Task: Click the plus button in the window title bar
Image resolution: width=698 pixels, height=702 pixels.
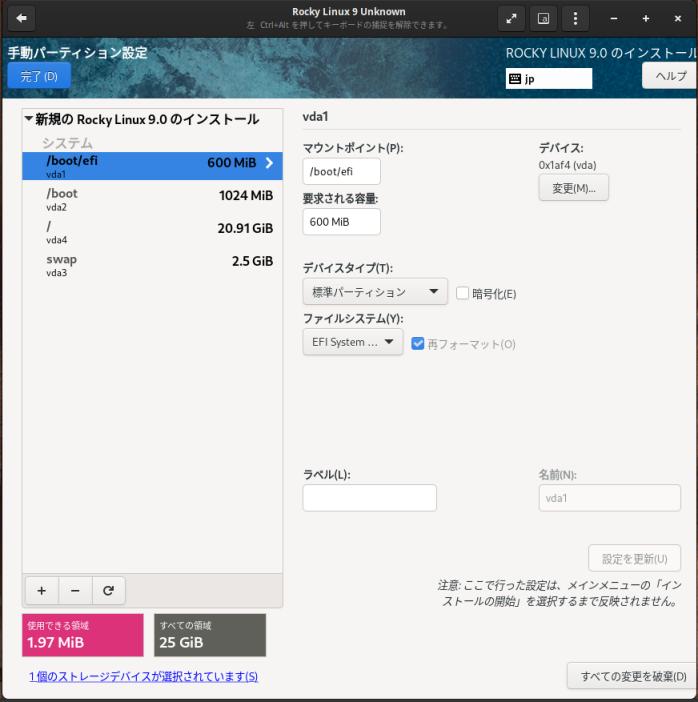Action: tap(646, 18)
